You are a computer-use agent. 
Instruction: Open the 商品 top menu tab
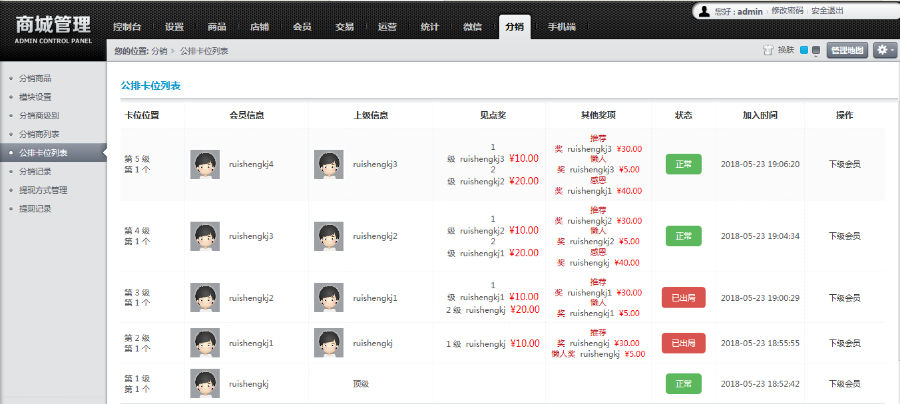click(216, 27)
